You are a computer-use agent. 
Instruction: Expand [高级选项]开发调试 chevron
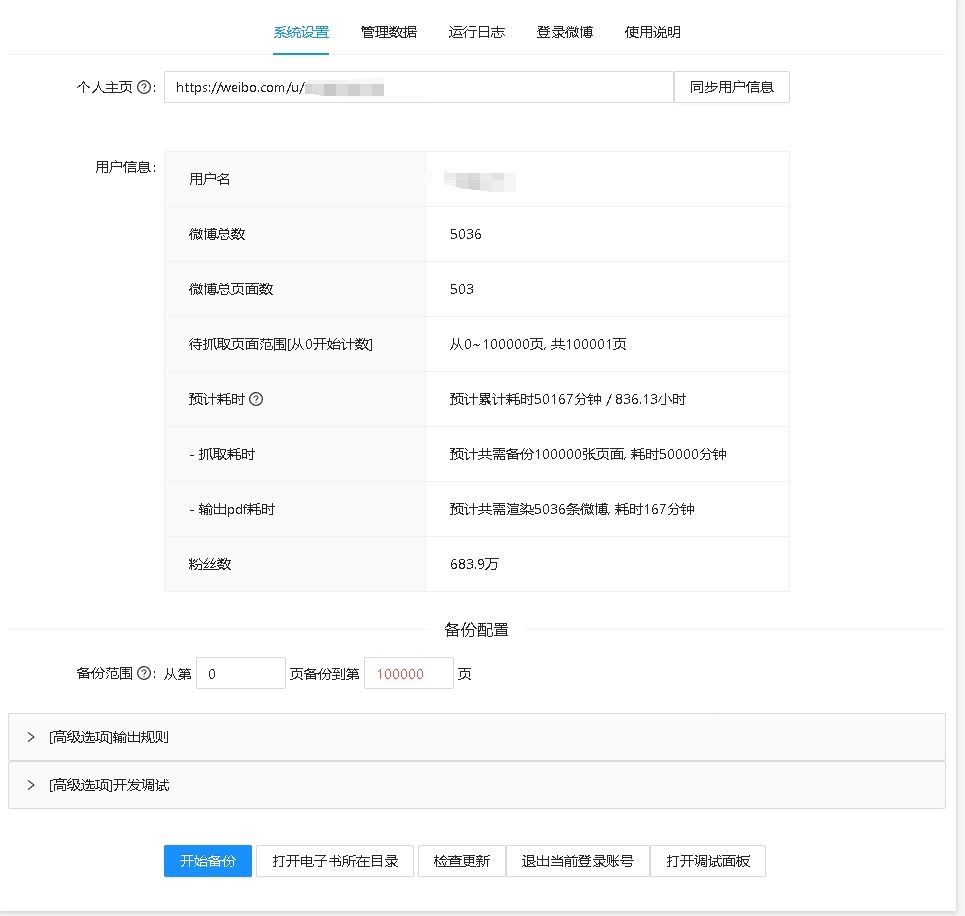[31, 785]
